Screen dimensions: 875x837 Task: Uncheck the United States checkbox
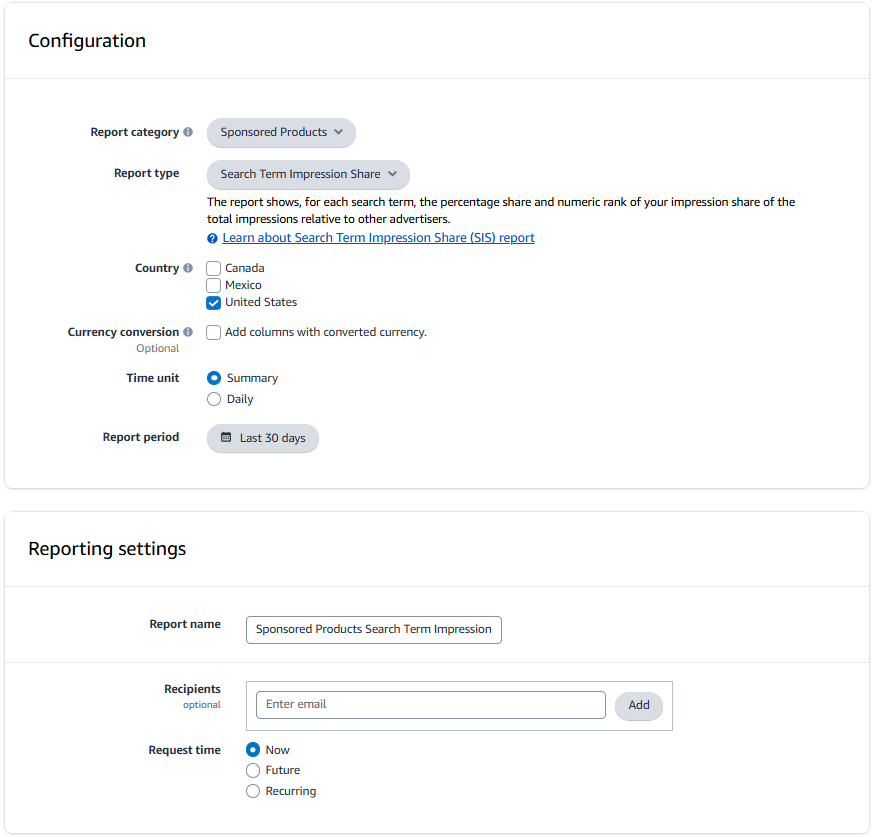click(214, 303)
